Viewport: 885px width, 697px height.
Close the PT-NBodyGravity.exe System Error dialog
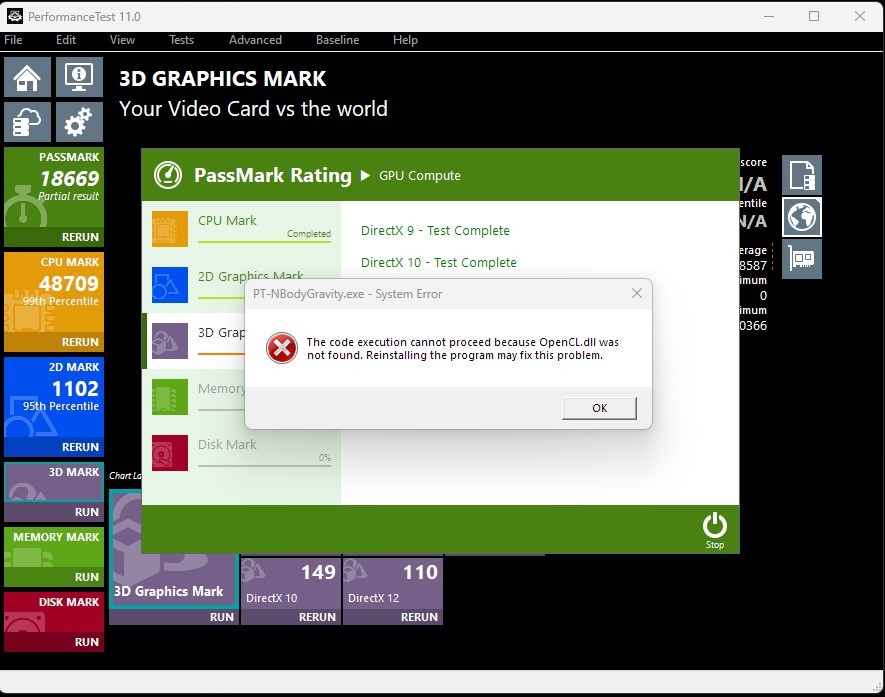[x=637, y=293]
